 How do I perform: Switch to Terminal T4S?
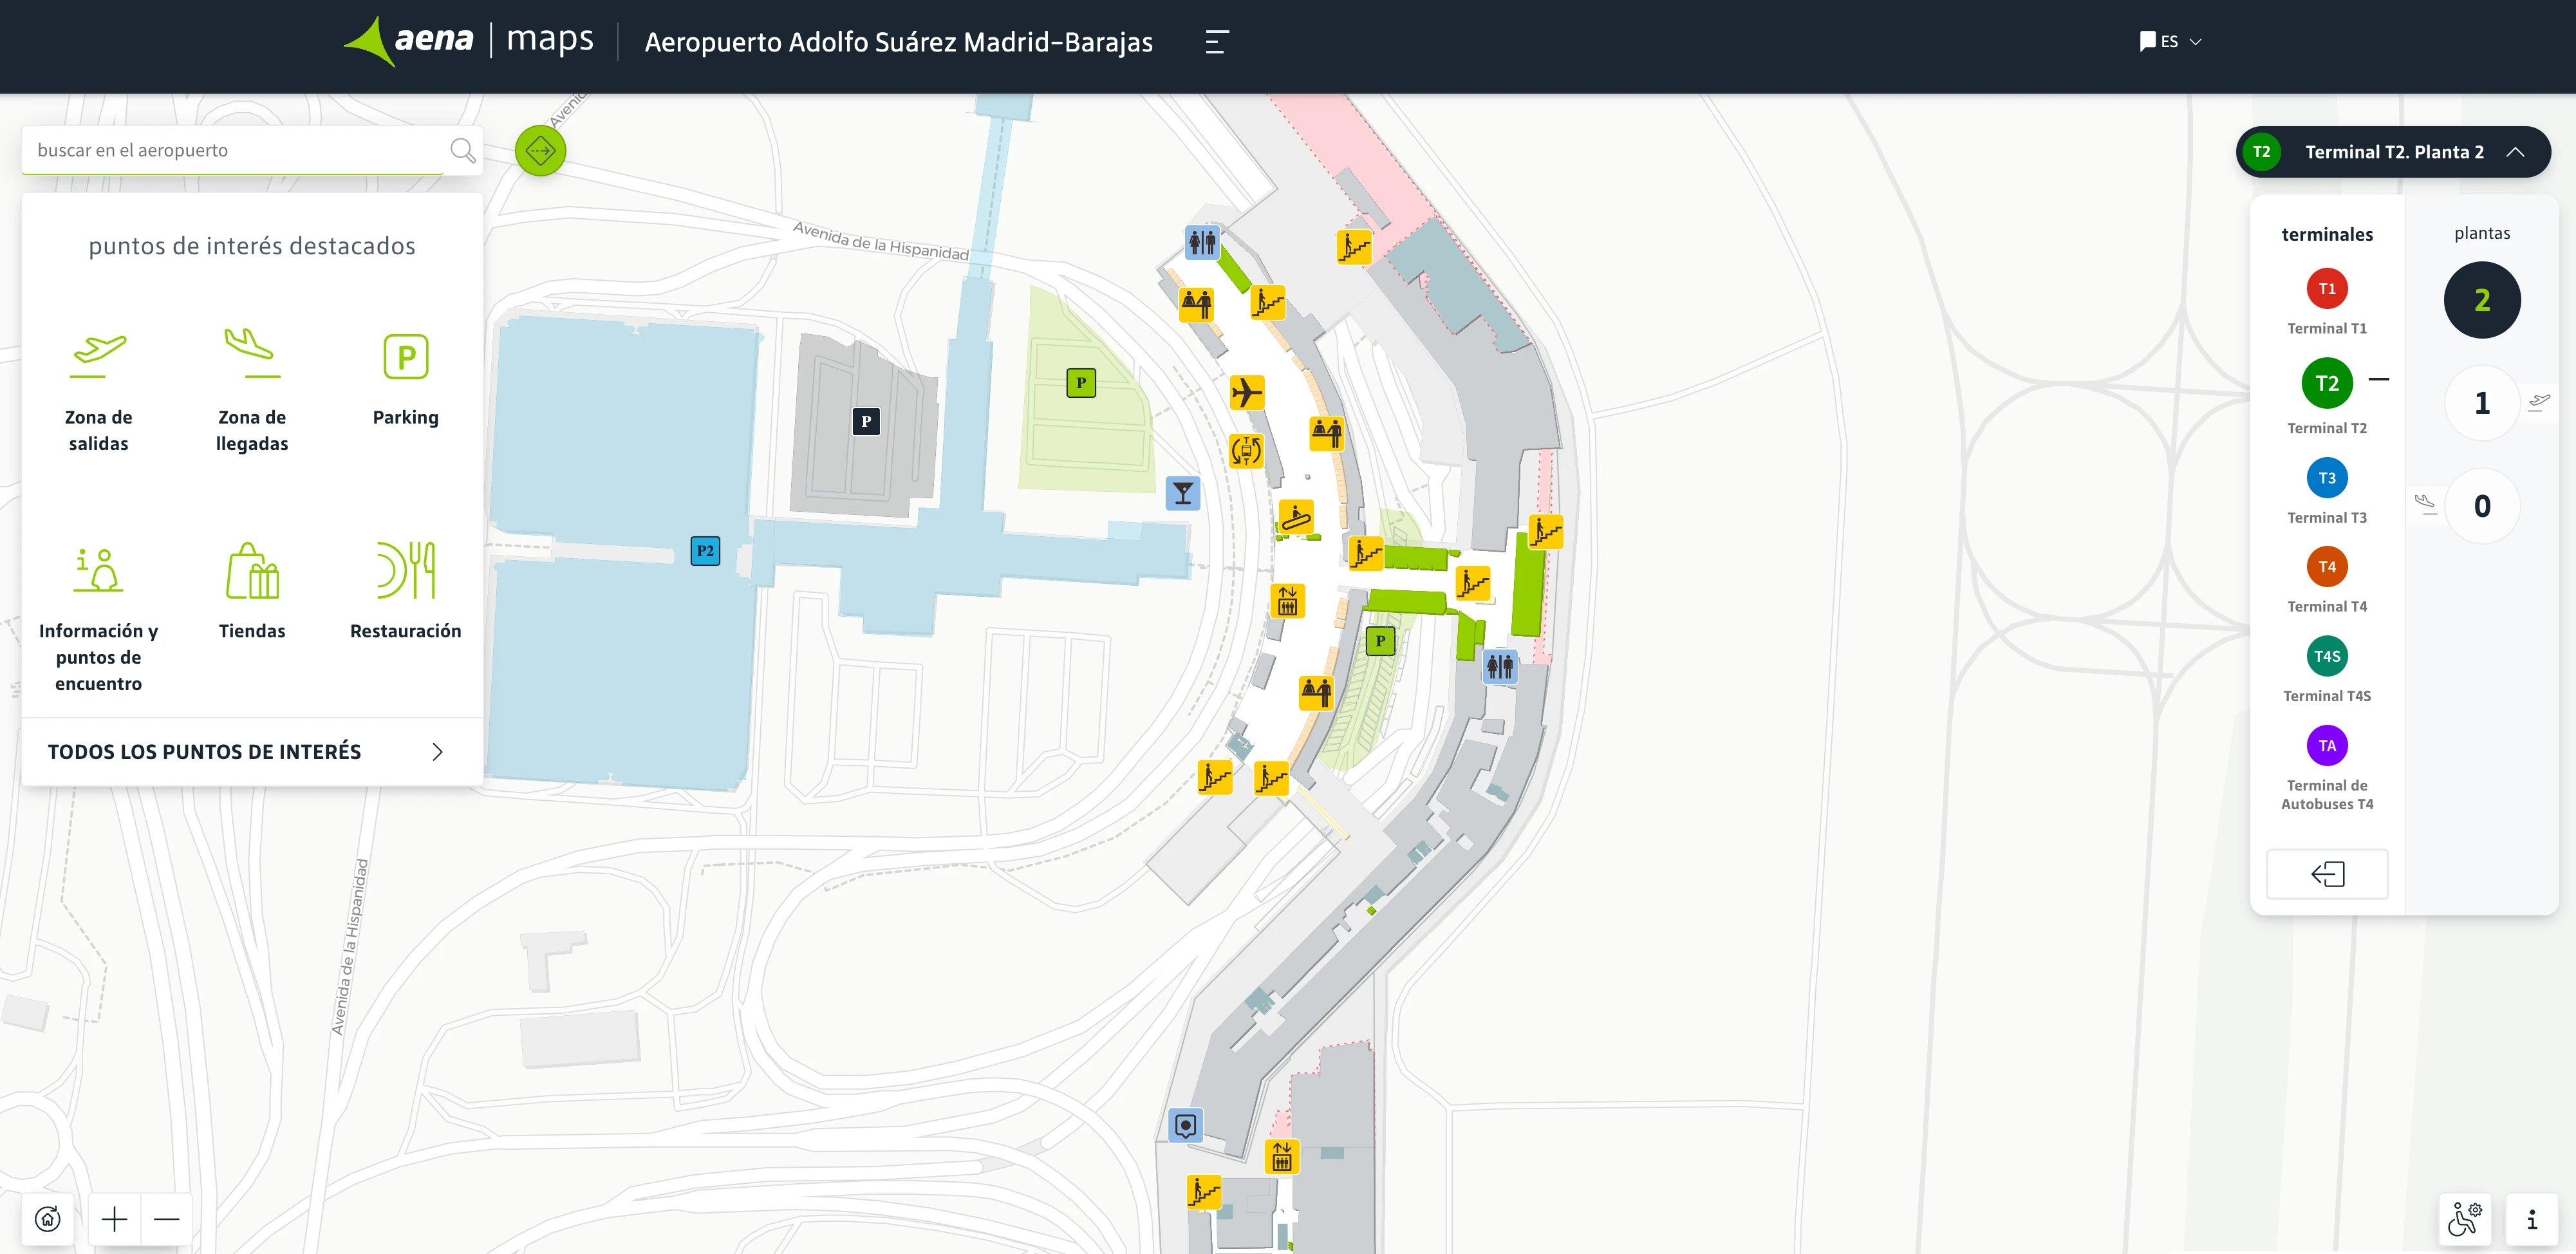2327,656
